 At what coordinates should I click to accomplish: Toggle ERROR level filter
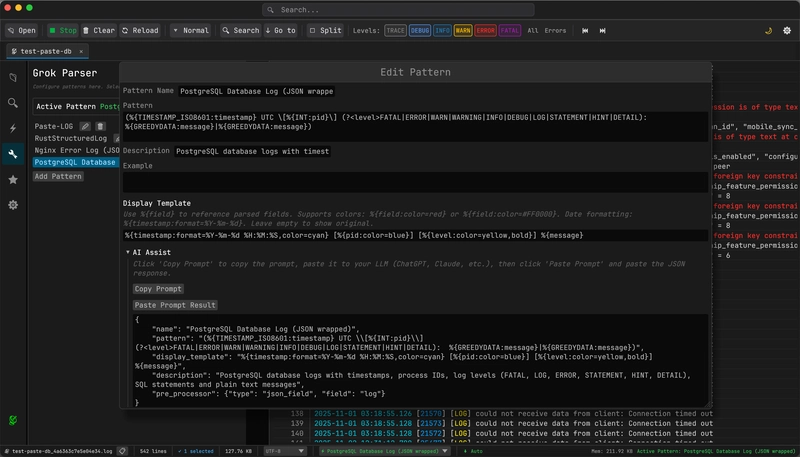[x=485, y=31]
